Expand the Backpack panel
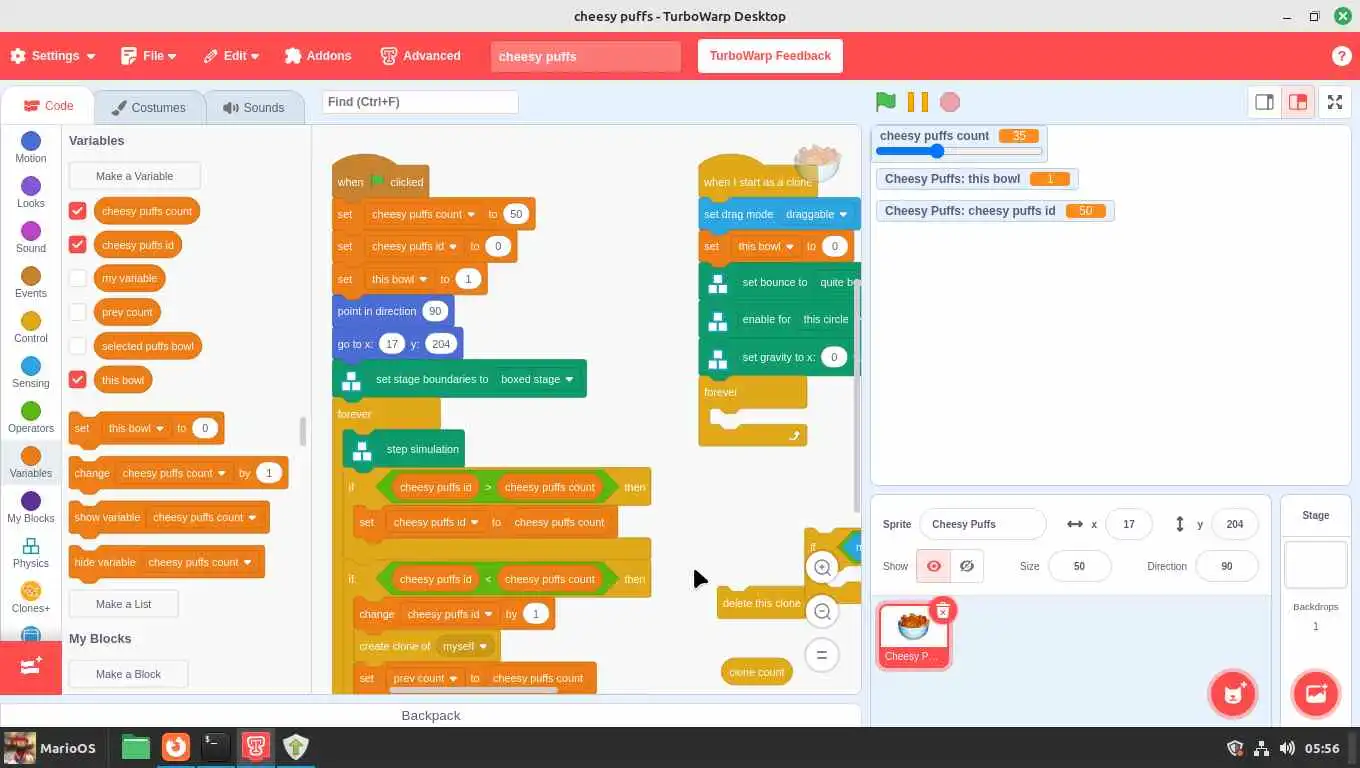 pos(431,715)
